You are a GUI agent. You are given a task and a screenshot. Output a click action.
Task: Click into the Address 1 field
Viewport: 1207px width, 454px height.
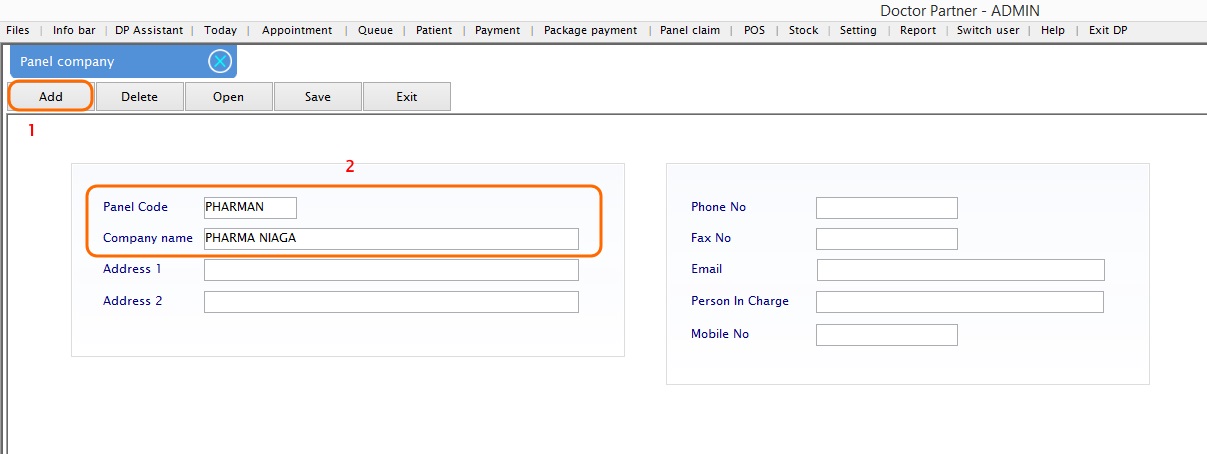(391, 270)
